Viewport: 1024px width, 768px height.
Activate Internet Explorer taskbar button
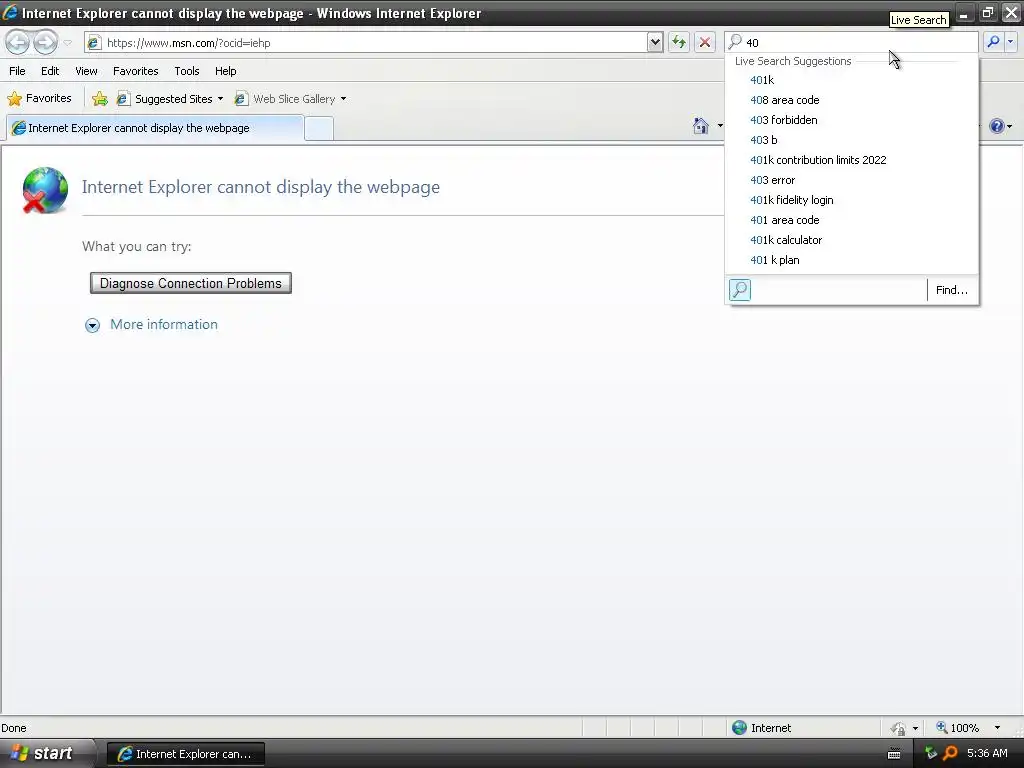pos(185,754)
